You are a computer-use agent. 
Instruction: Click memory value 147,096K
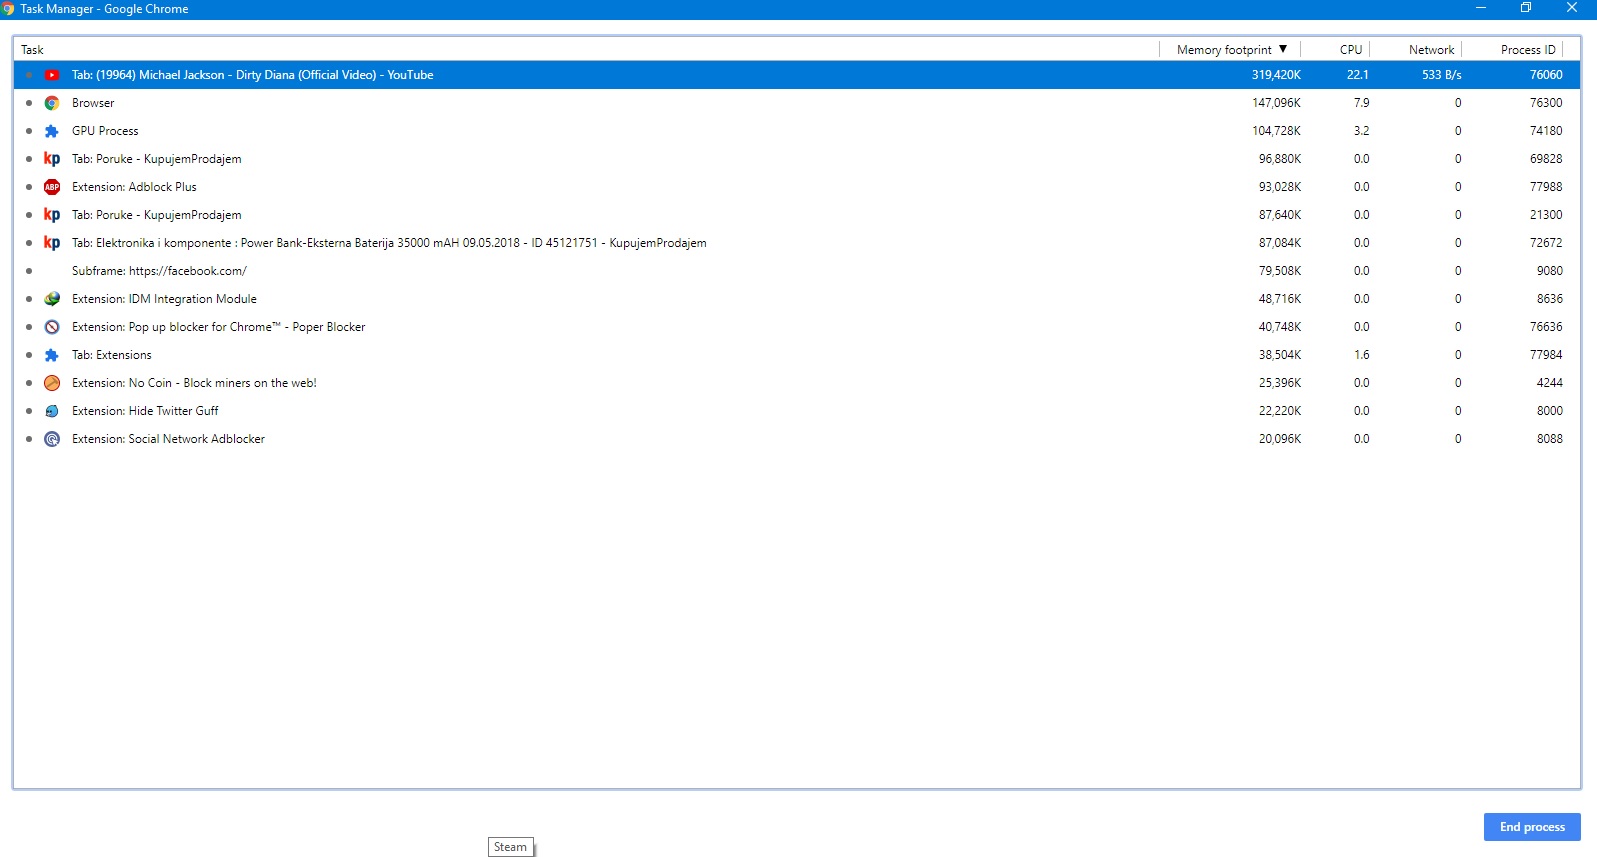(1276, 103)
